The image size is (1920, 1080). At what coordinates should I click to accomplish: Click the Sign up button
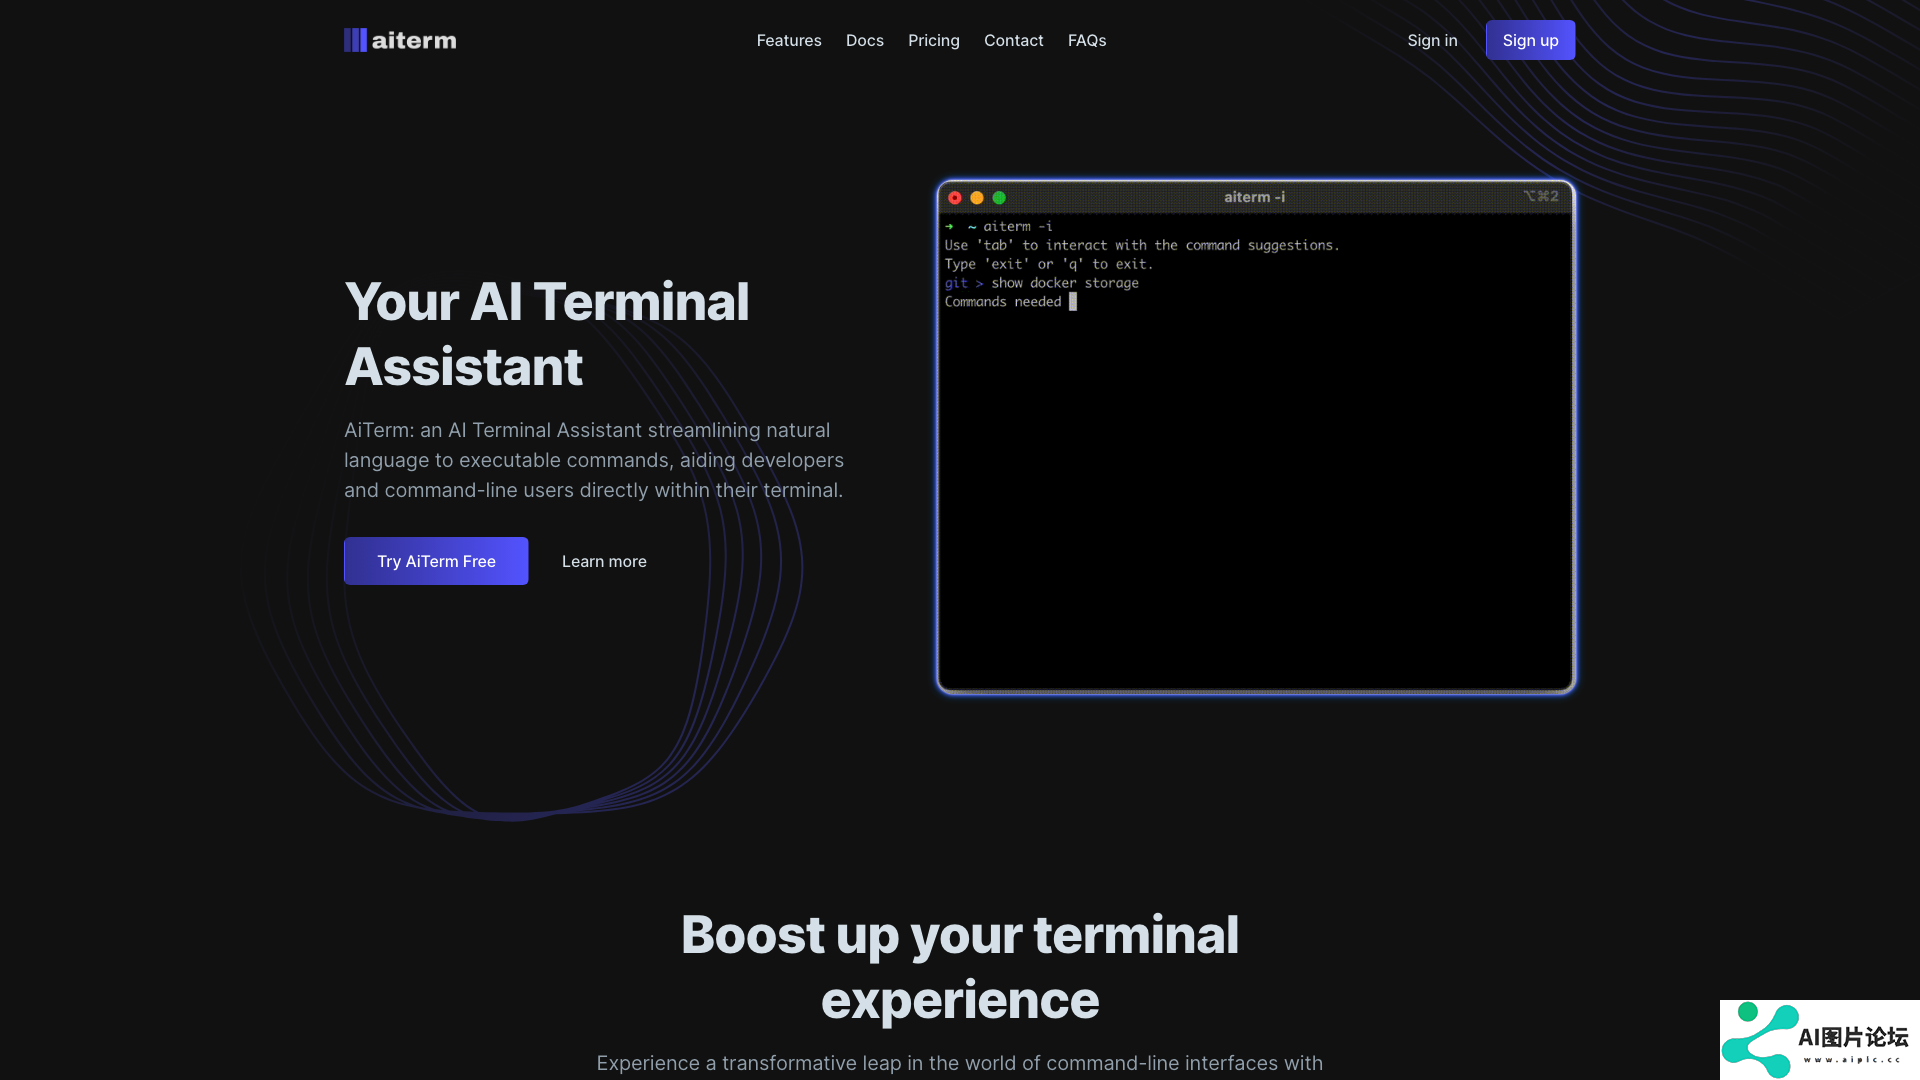tap(1530, 40)
